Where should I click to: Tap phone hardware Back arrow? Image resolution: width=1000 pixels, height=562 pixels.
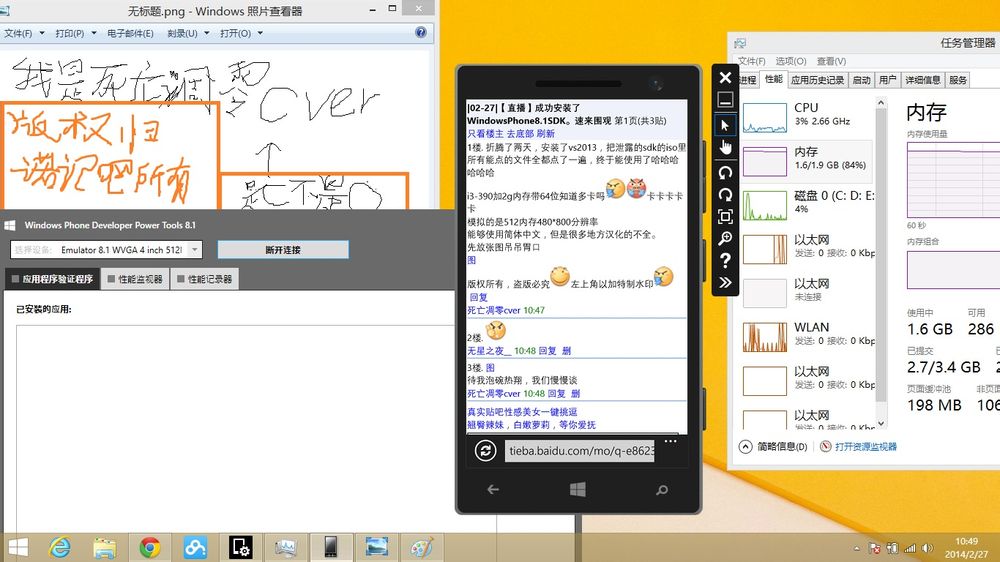(493, 489)
